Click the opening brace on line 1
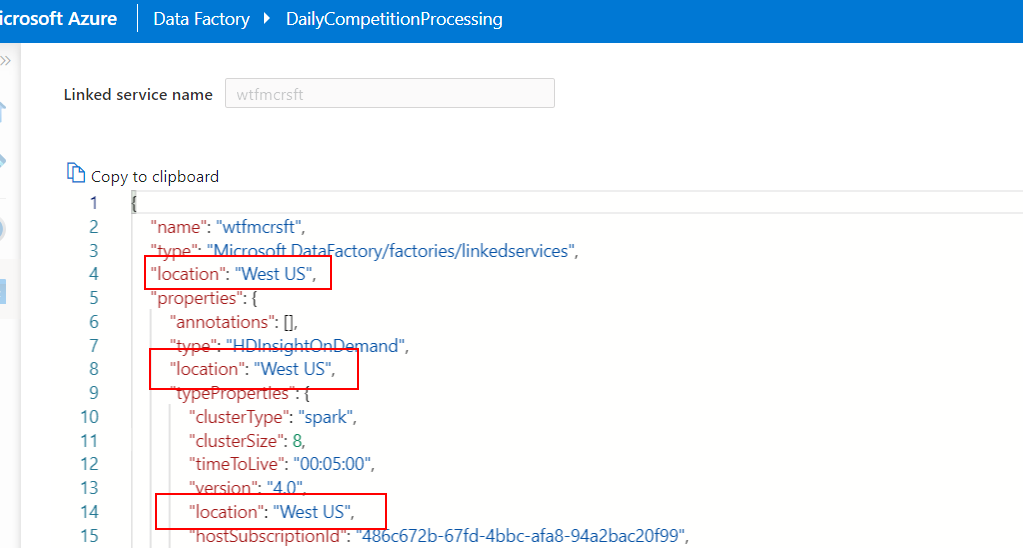The image size is (1023, 548). tap(134, 203)
